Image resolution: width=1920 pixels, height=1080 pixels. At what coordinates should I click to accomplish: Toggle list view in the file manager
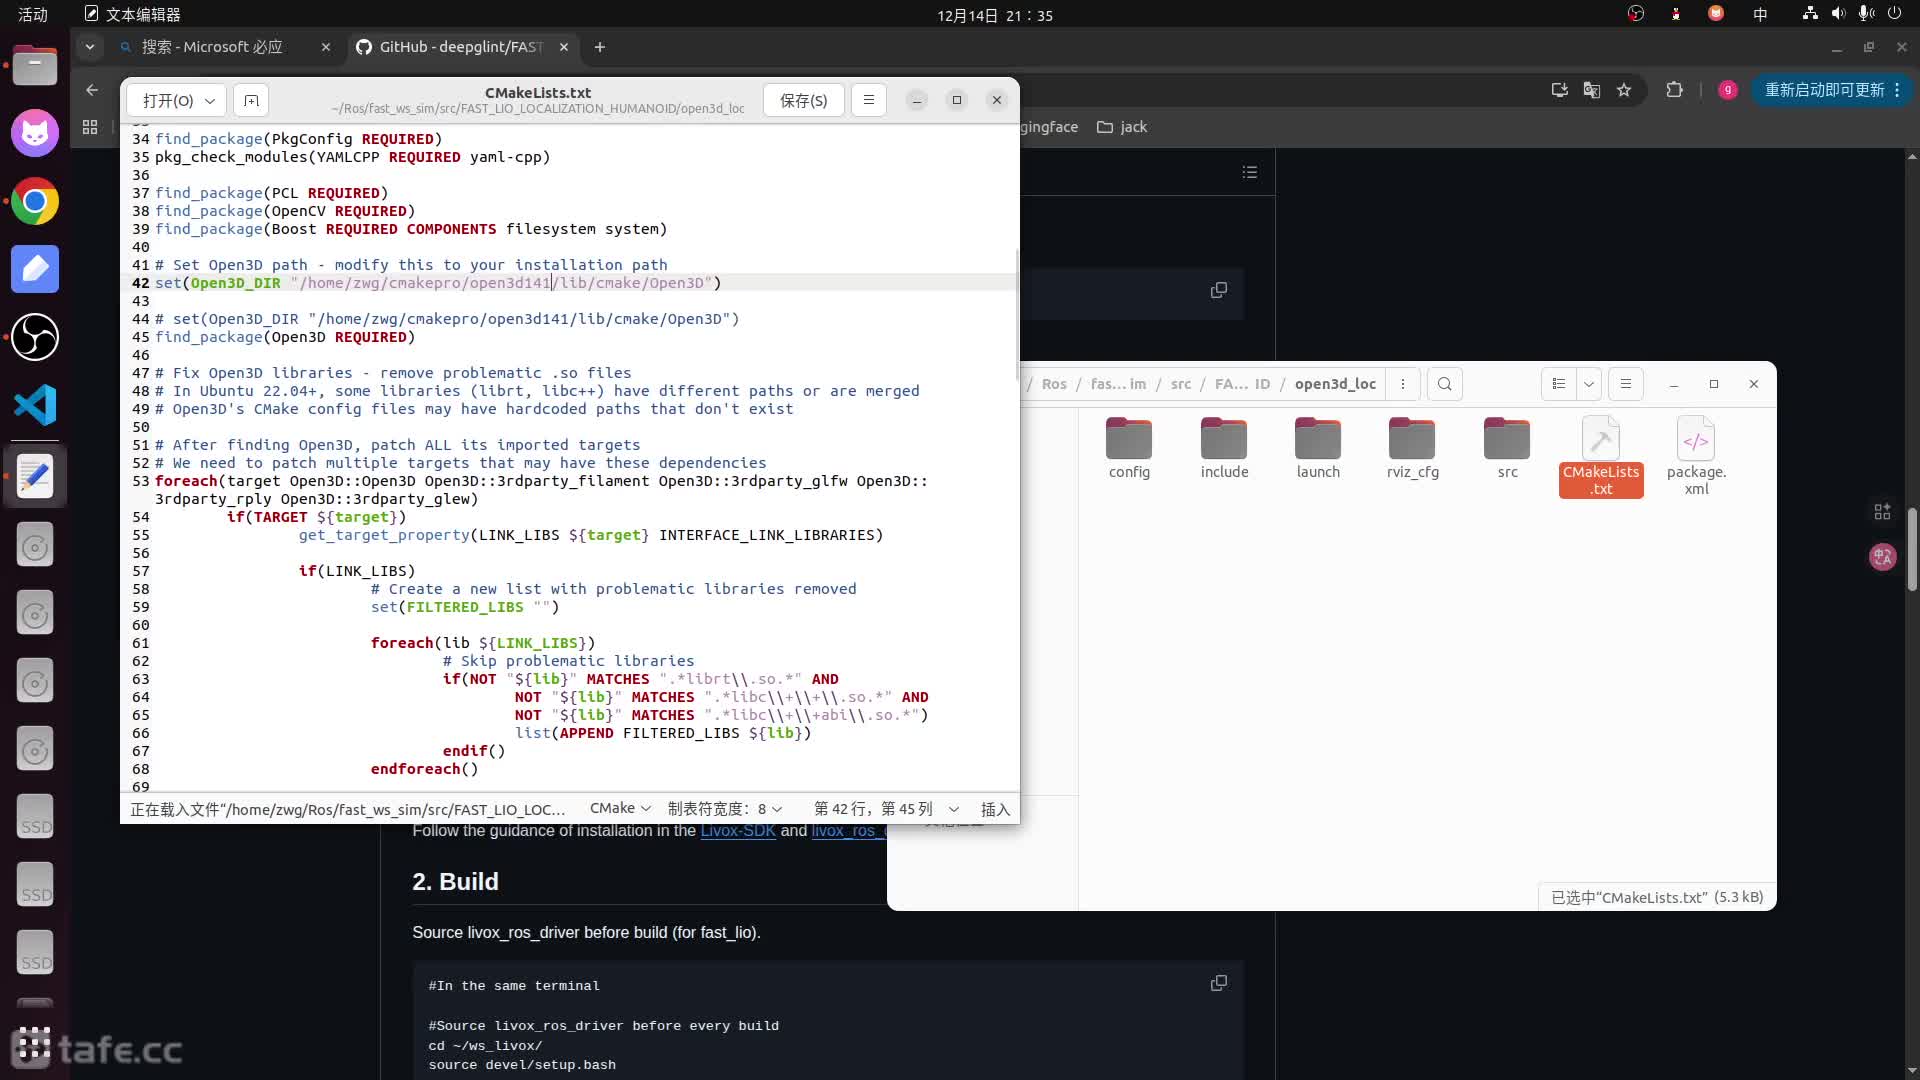(x=1558, y=384)
